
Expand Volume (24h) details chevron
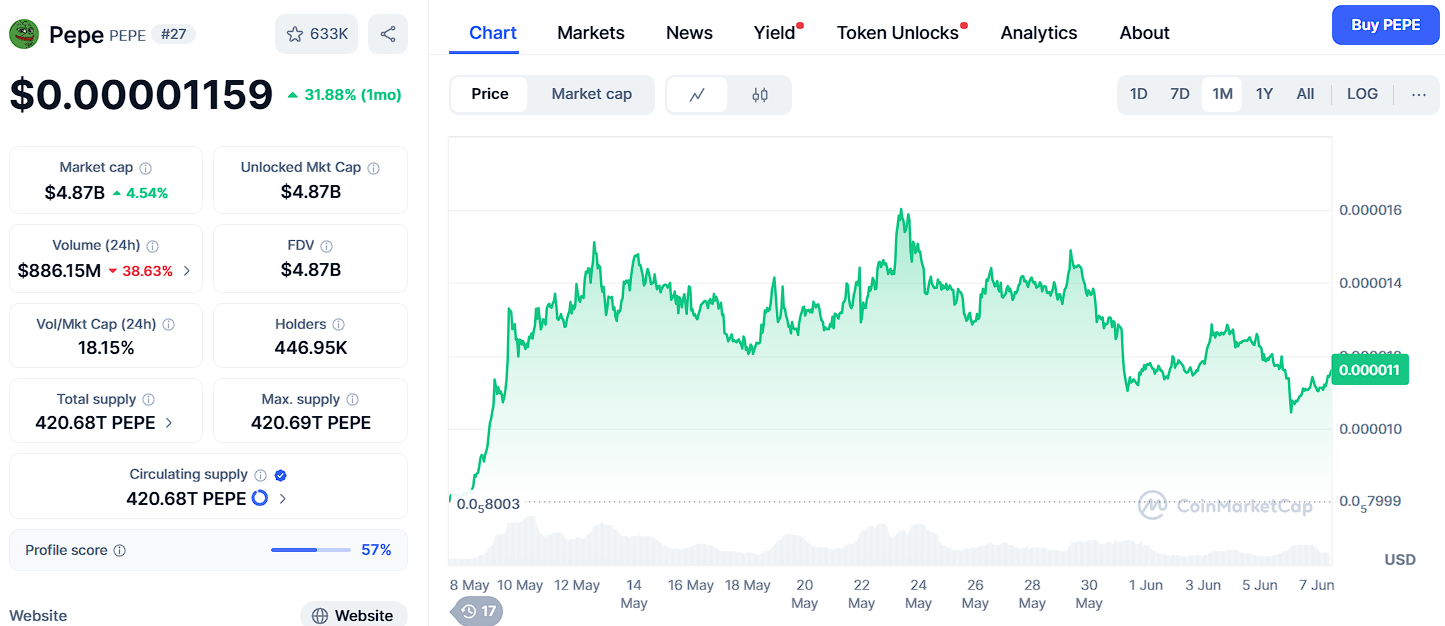click(187, 271)
